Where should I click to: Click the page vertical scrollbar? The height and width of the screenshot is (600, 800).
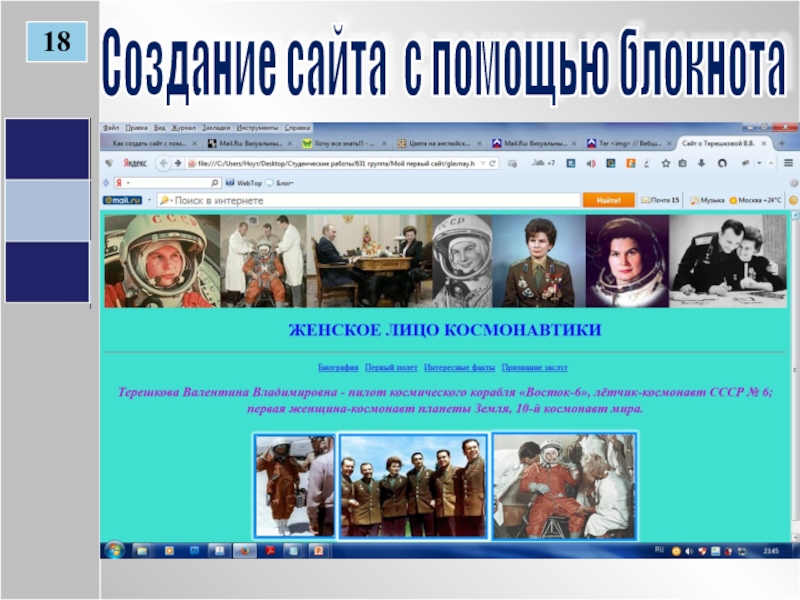click(795, 377)
